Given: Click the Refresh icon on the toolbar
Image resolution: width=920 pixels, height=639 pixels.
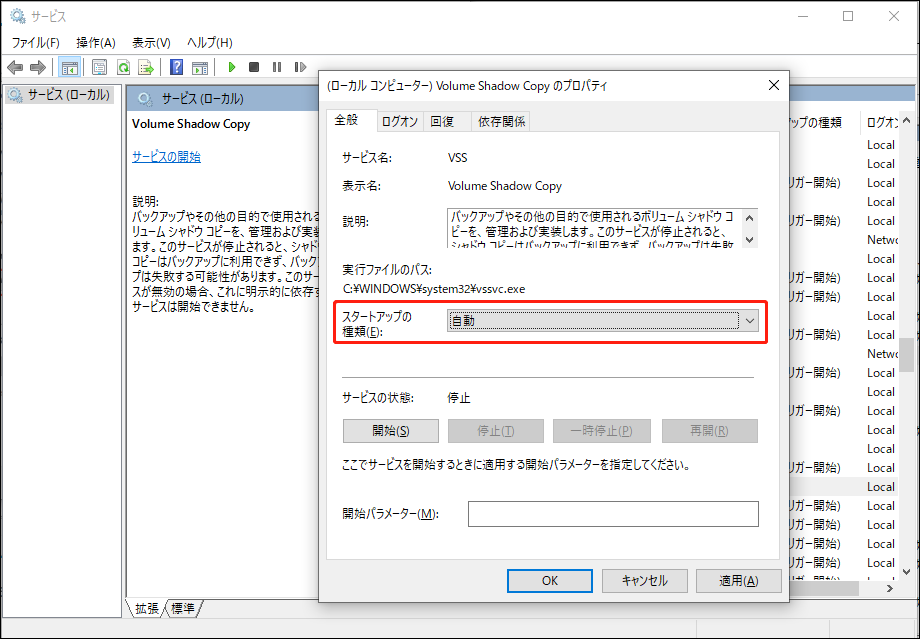Looking at the screenshot, I should [x=122, y=67].
